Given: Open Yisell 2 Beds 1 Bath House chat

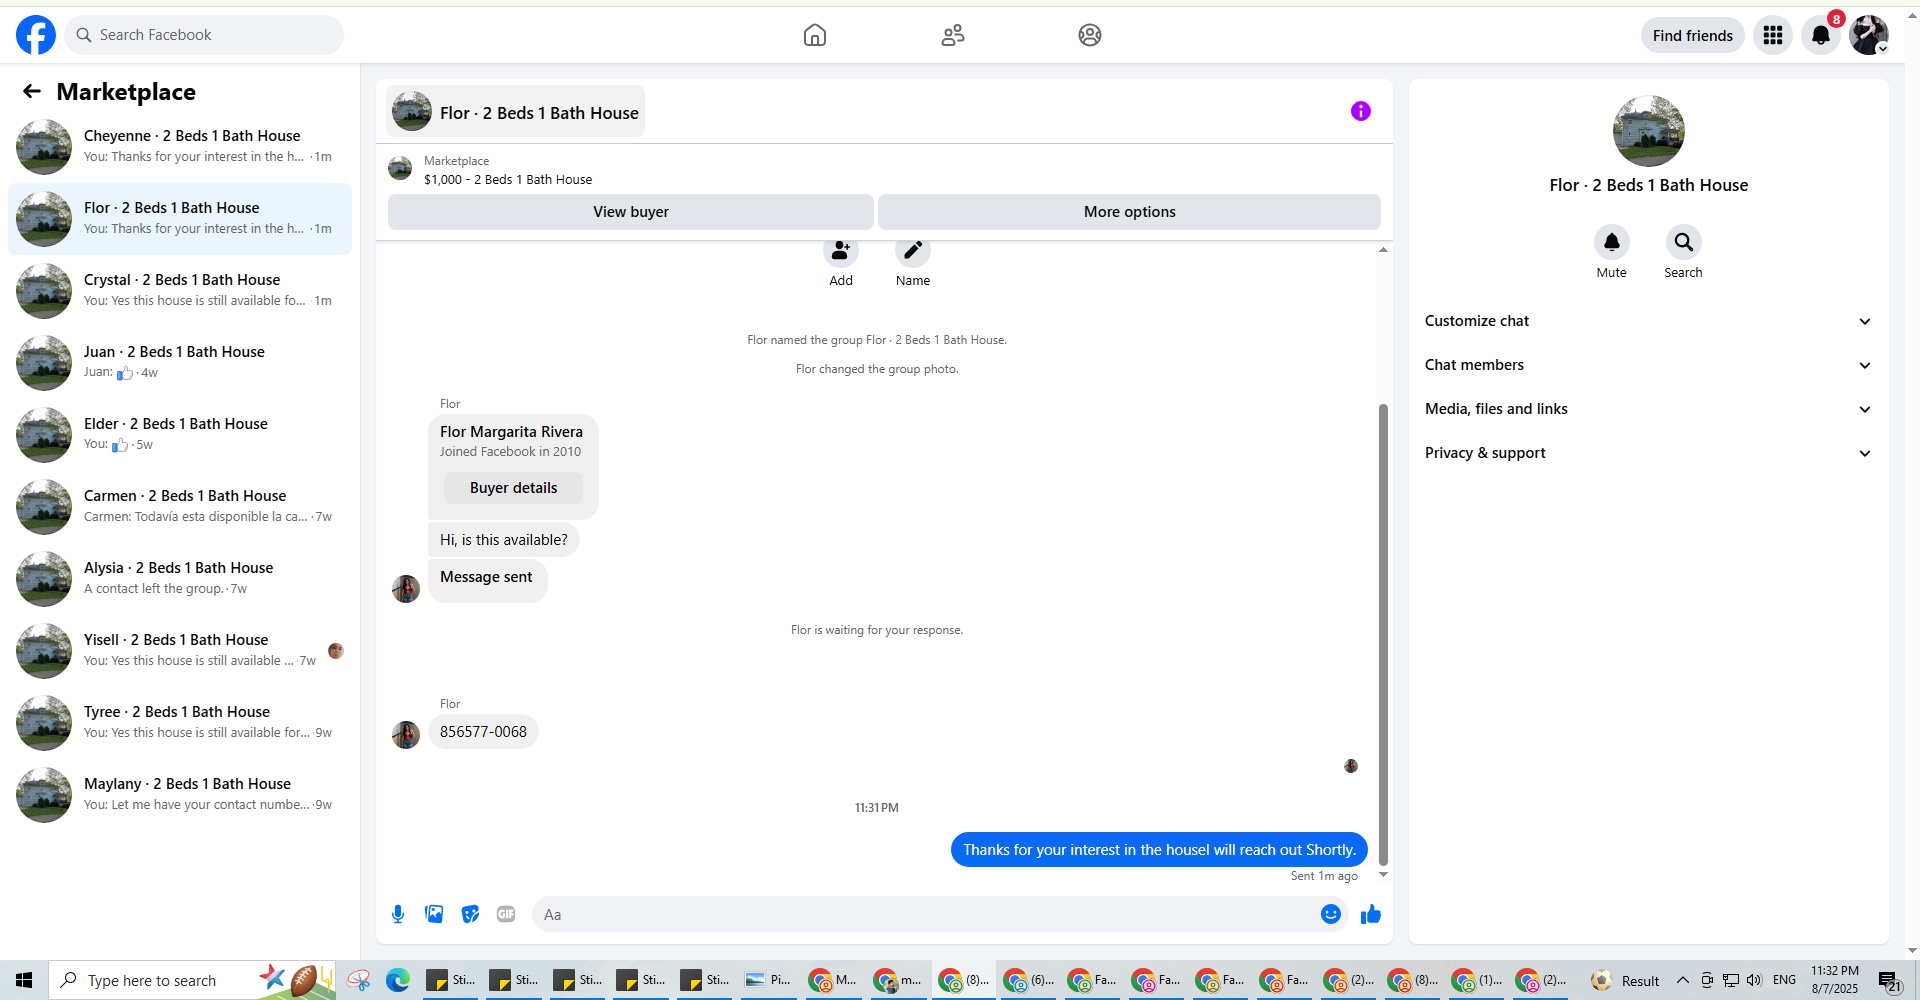Looking at the screenshot, I should (180, 651).
